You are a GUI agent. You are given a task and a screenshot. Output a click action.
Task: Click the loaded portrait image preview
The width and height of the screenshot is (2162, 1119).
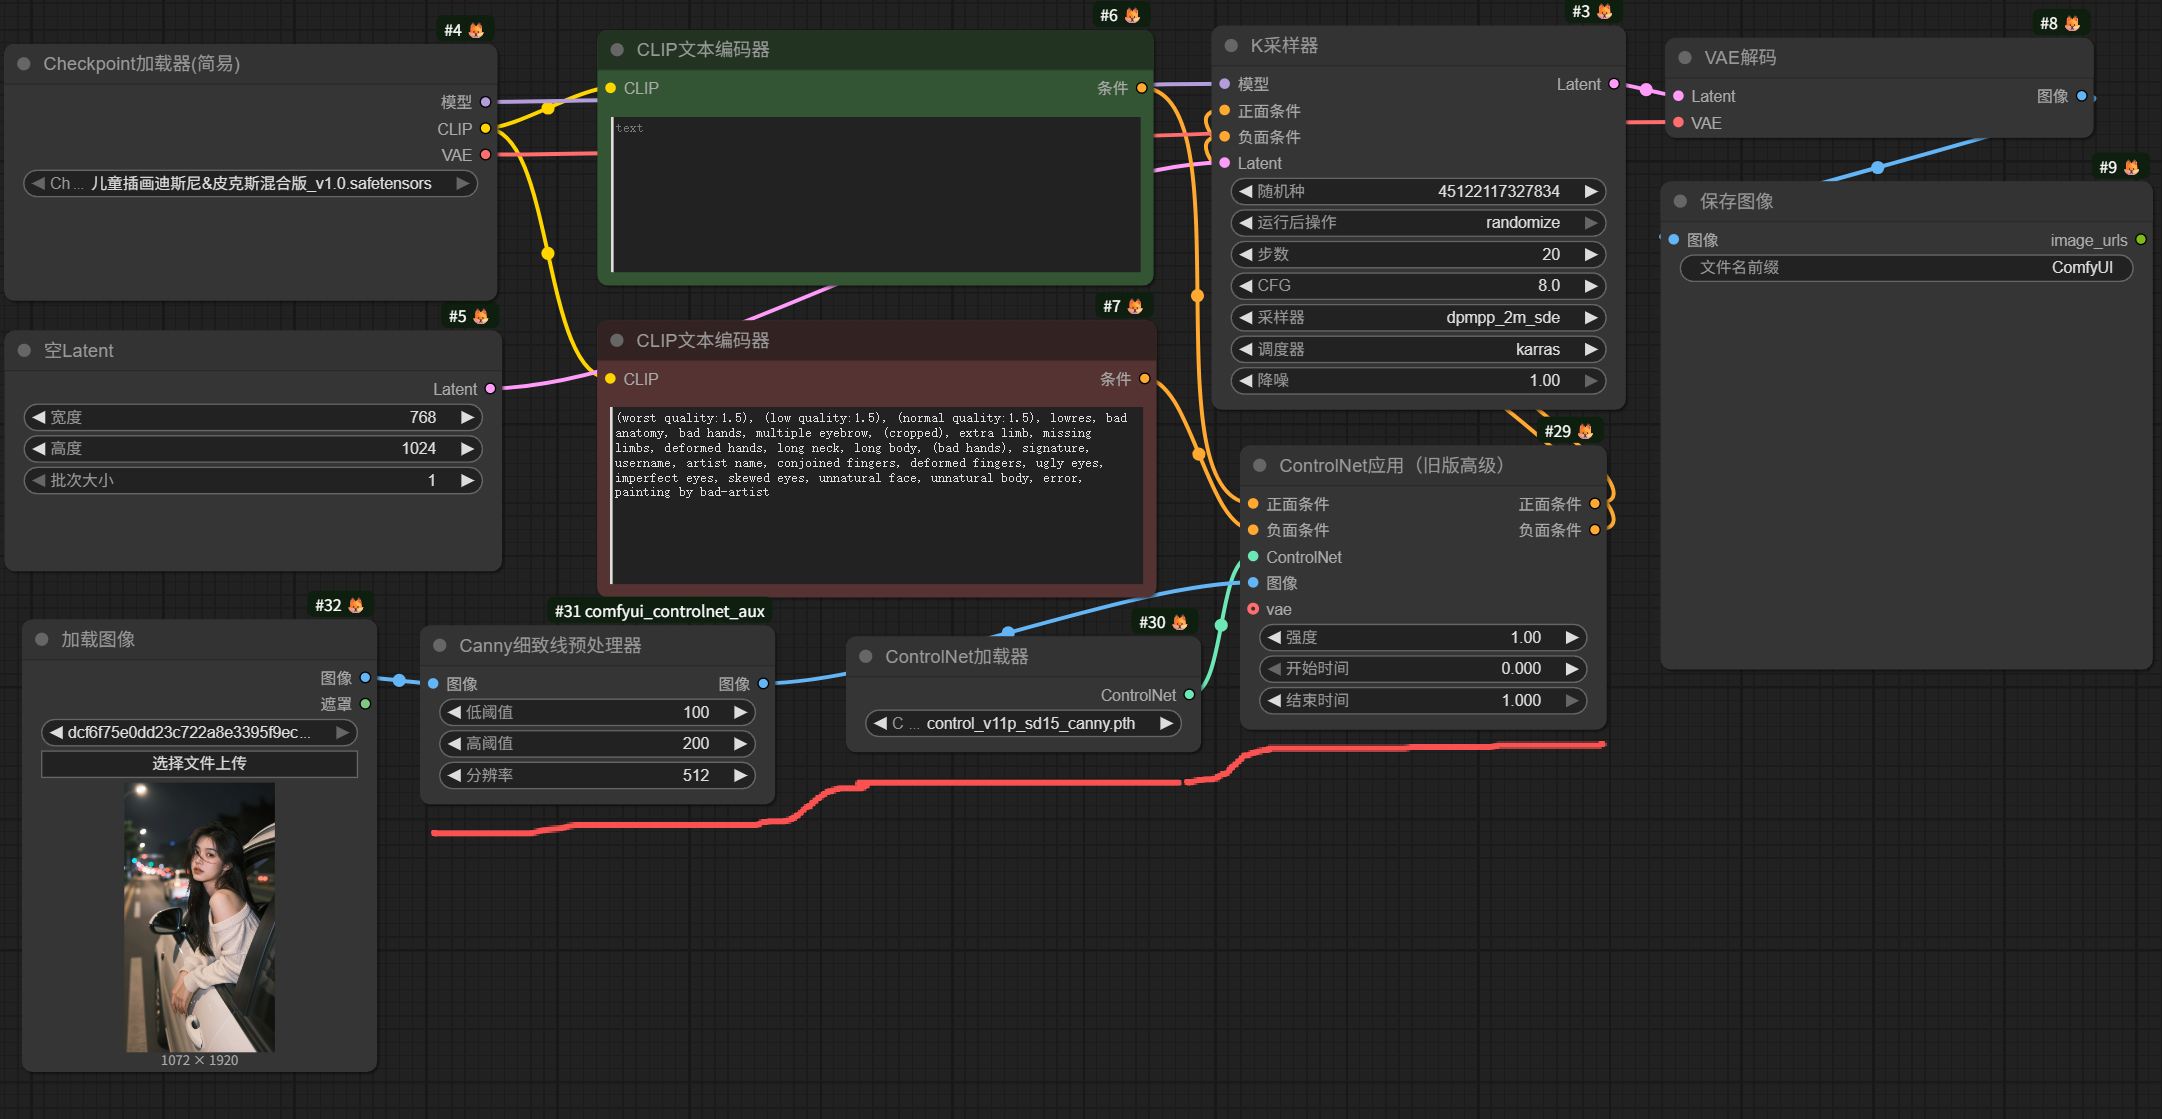click(199, 916)
